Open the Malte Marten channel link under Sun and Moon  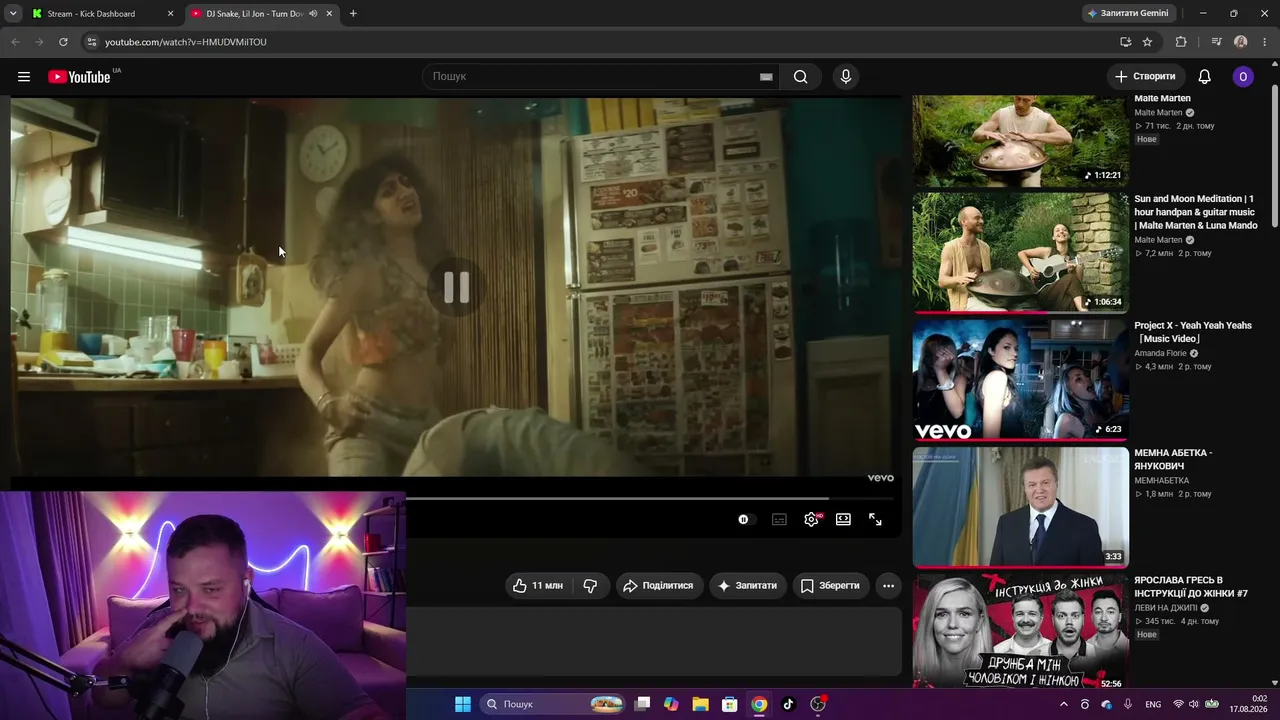[1158, 240]
